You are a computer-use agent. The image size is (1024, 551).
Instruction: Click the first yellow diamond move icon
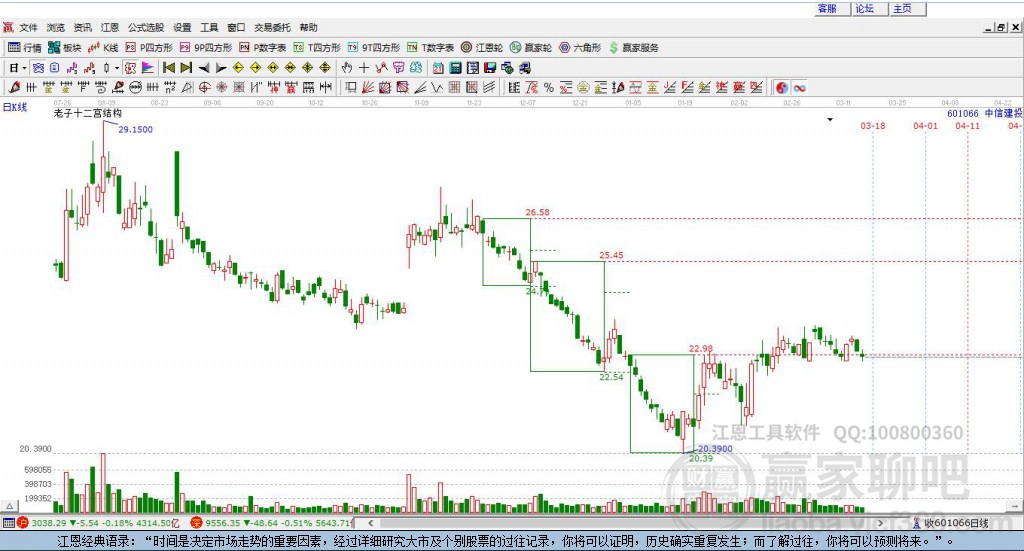pos(238,68)
